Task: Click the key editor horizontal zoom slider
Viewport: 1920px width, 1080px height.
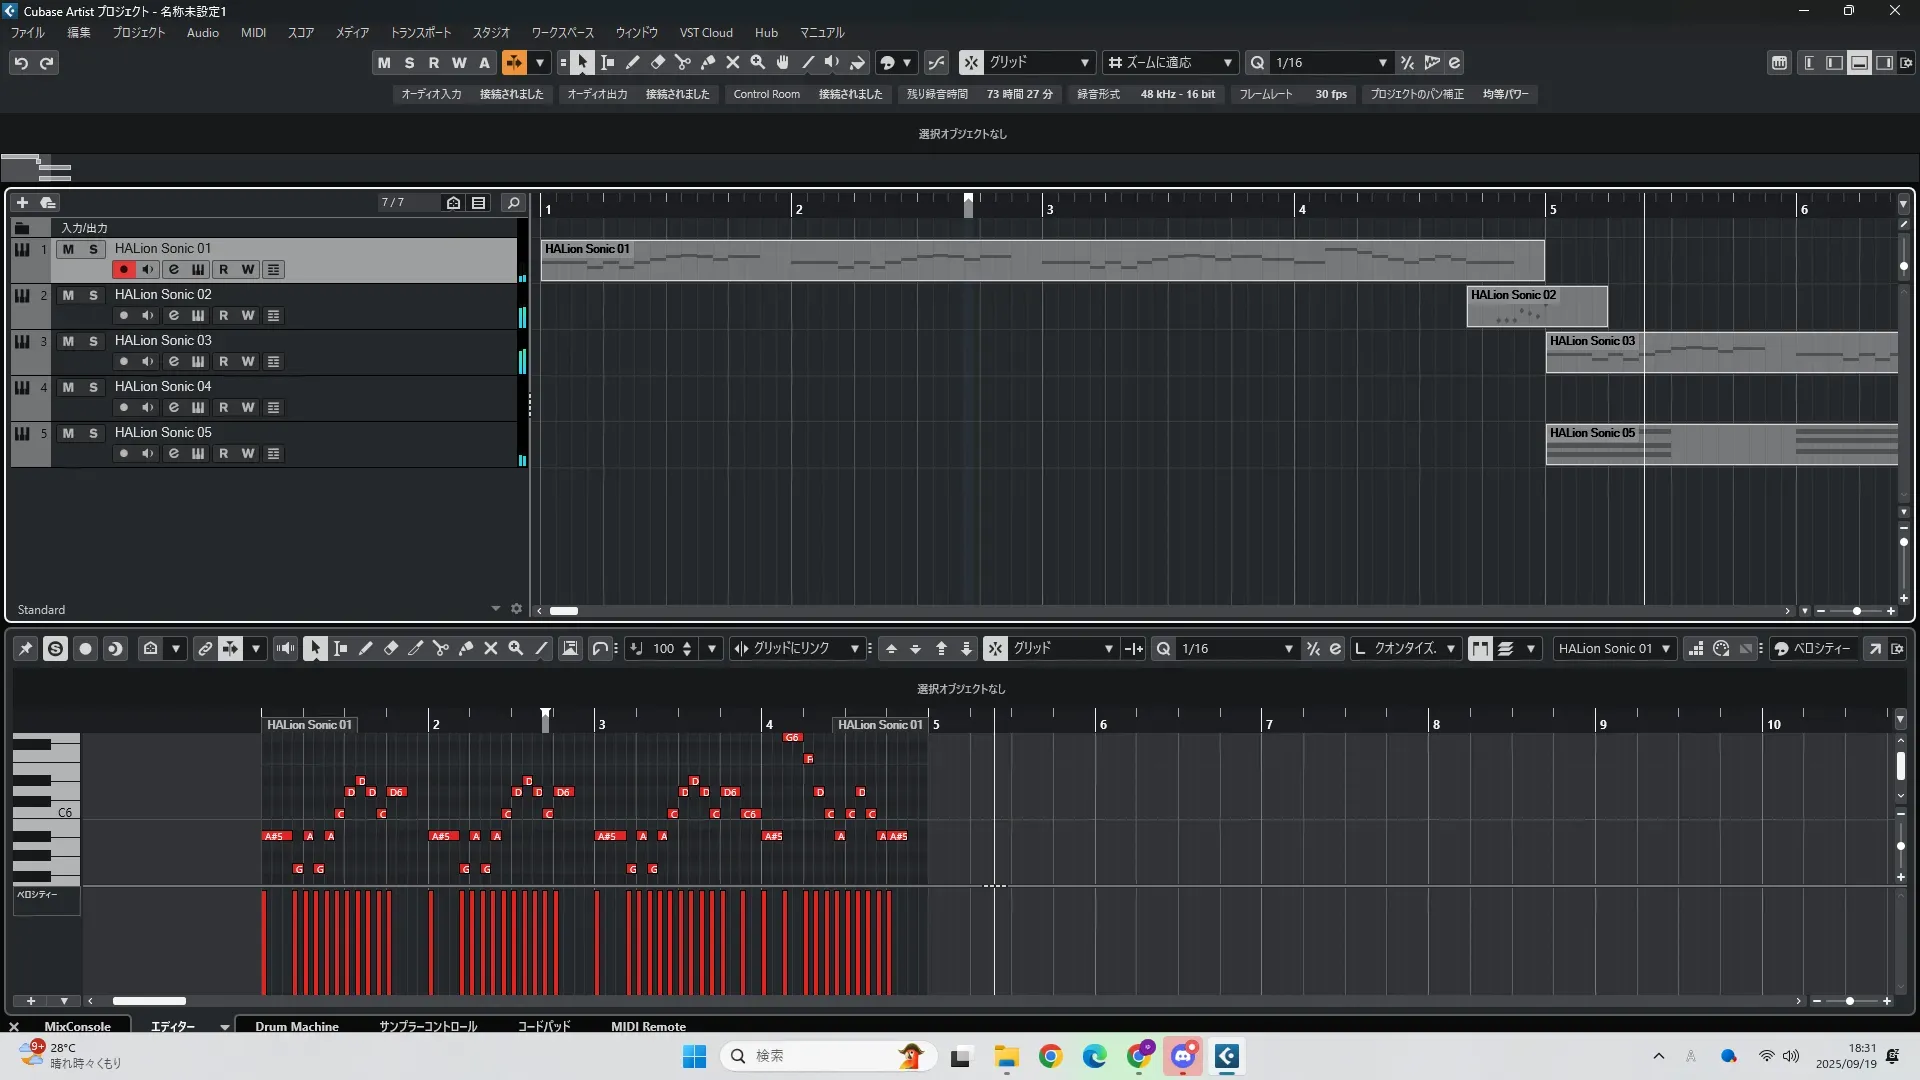Action: click(1850, 1001)
